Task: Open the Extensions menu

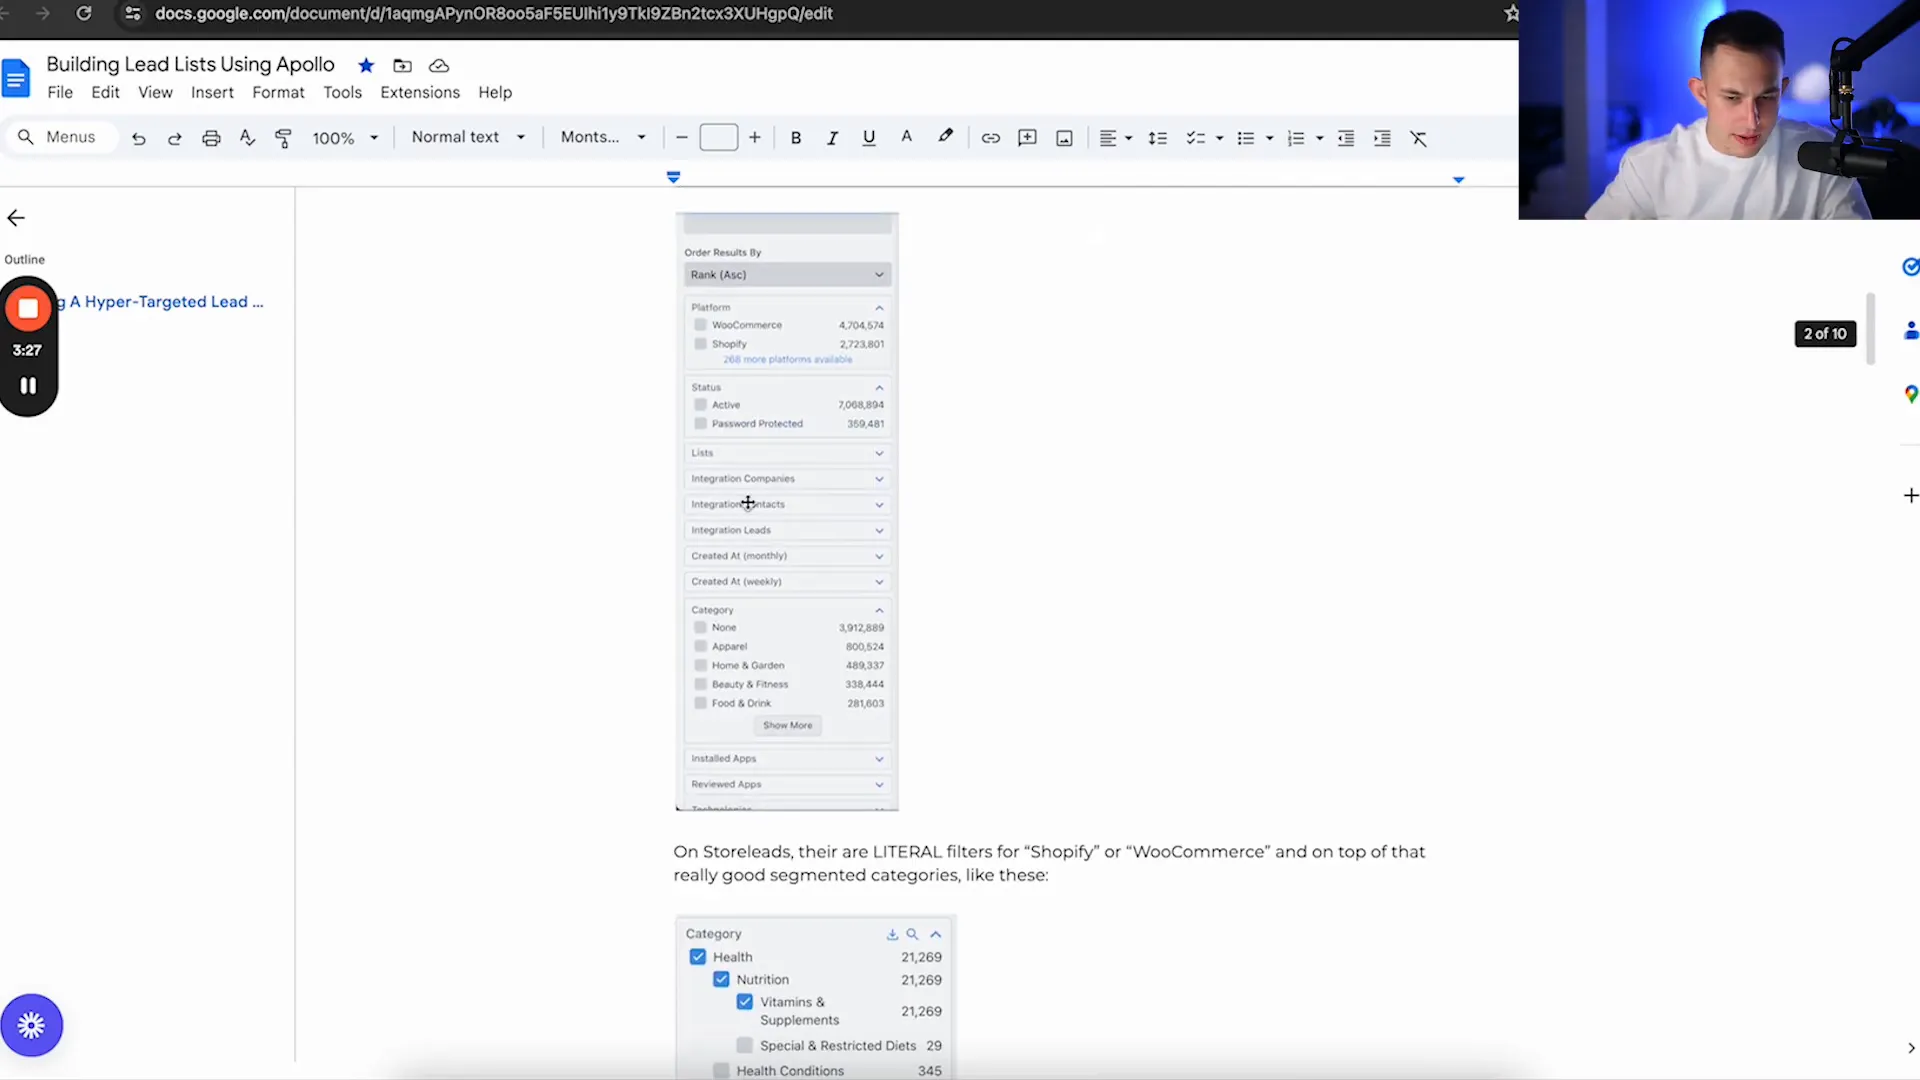Action: tap(420, 93)
